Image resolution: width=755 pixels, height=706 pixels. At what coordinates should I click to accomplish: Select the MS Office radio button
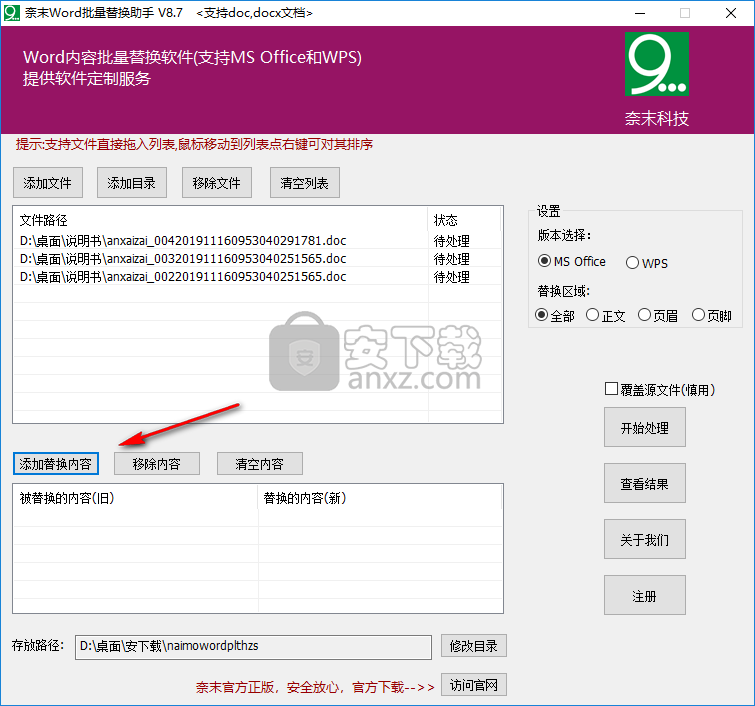tap(545, 262)
